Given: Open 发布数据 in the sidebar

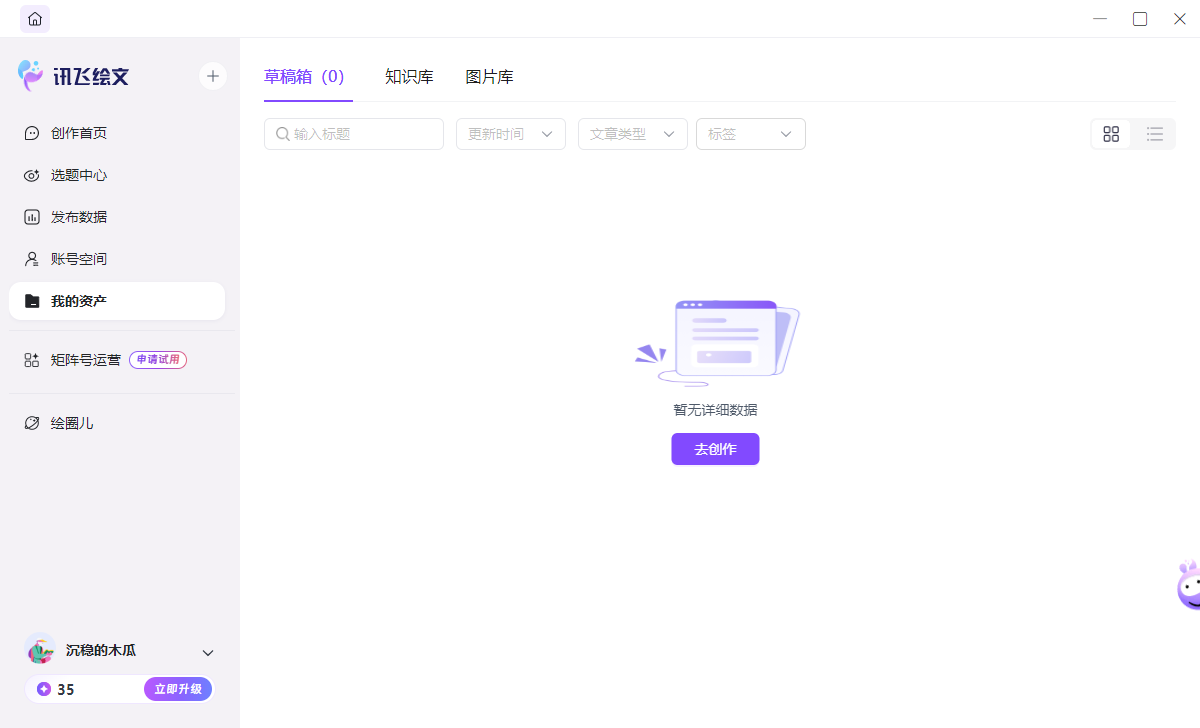Looking at the screenshot, I should click(x=117, y=217).
